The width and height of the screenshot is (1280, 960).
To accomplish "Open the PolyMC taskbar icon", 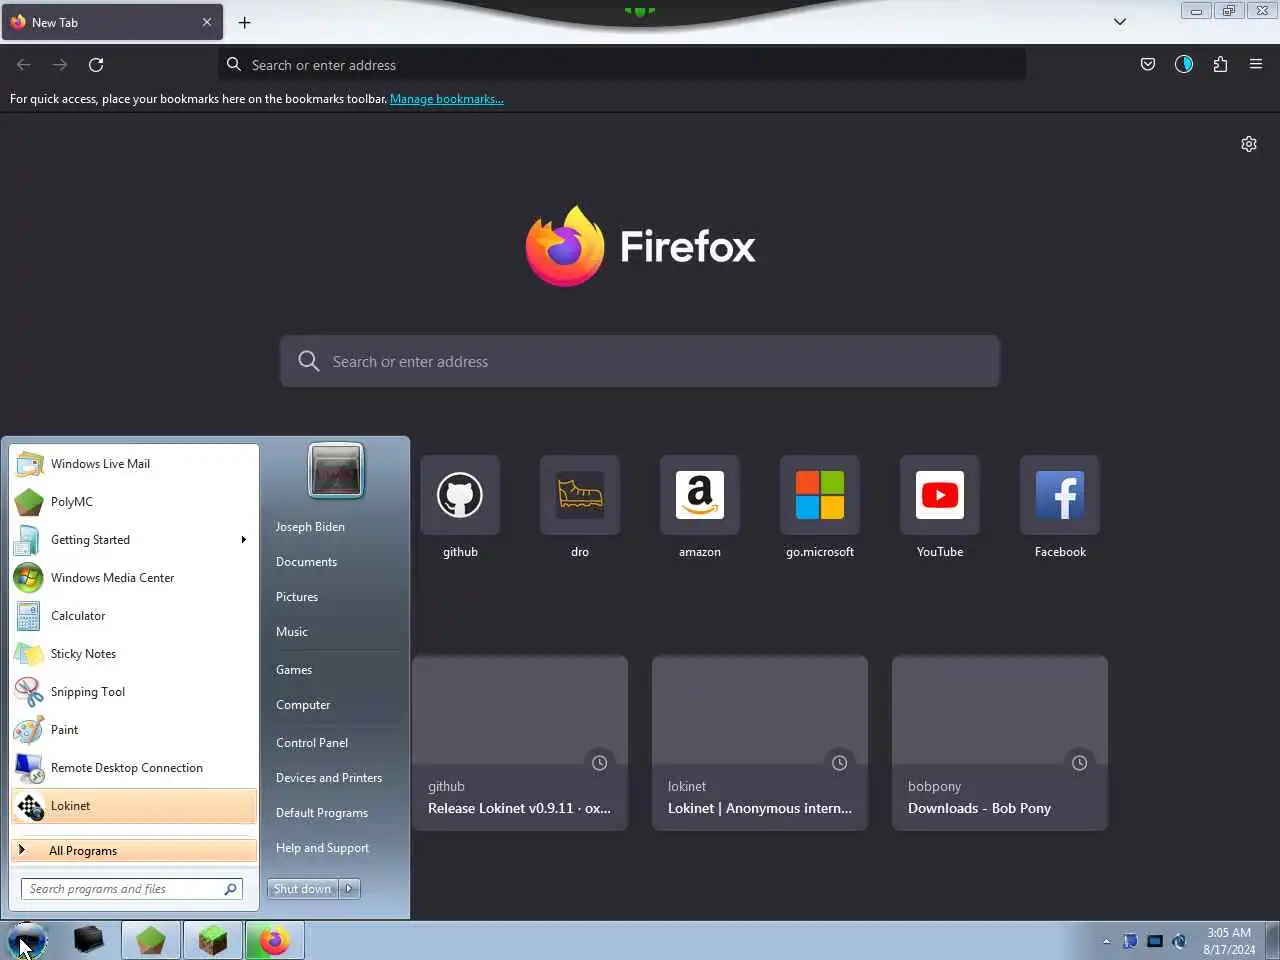I will tap(151, 940).
